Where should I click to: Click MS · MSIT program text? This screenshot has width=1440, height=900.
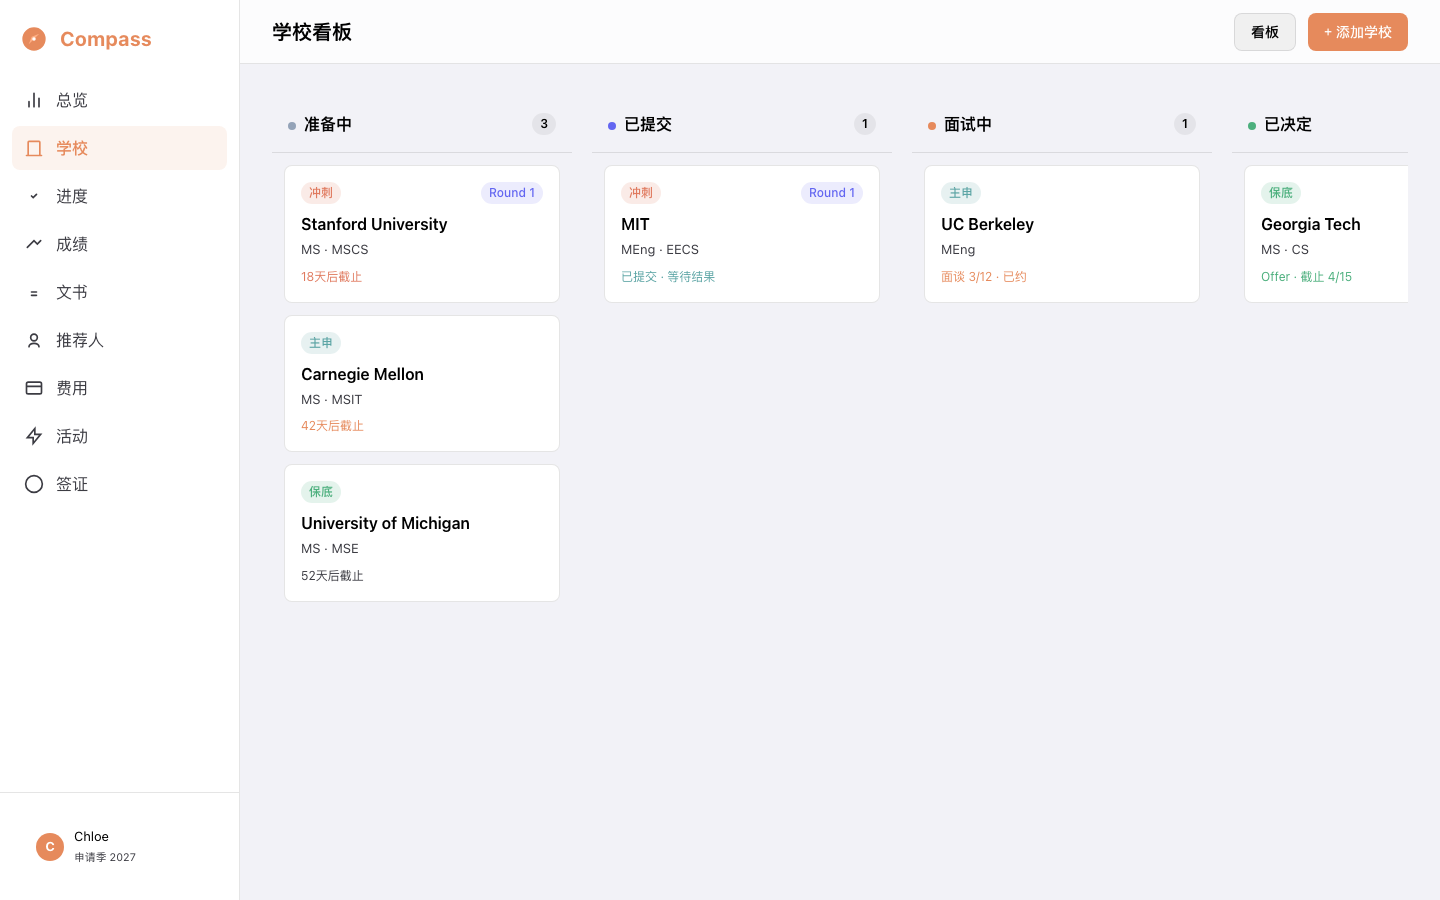pos(332,400)
